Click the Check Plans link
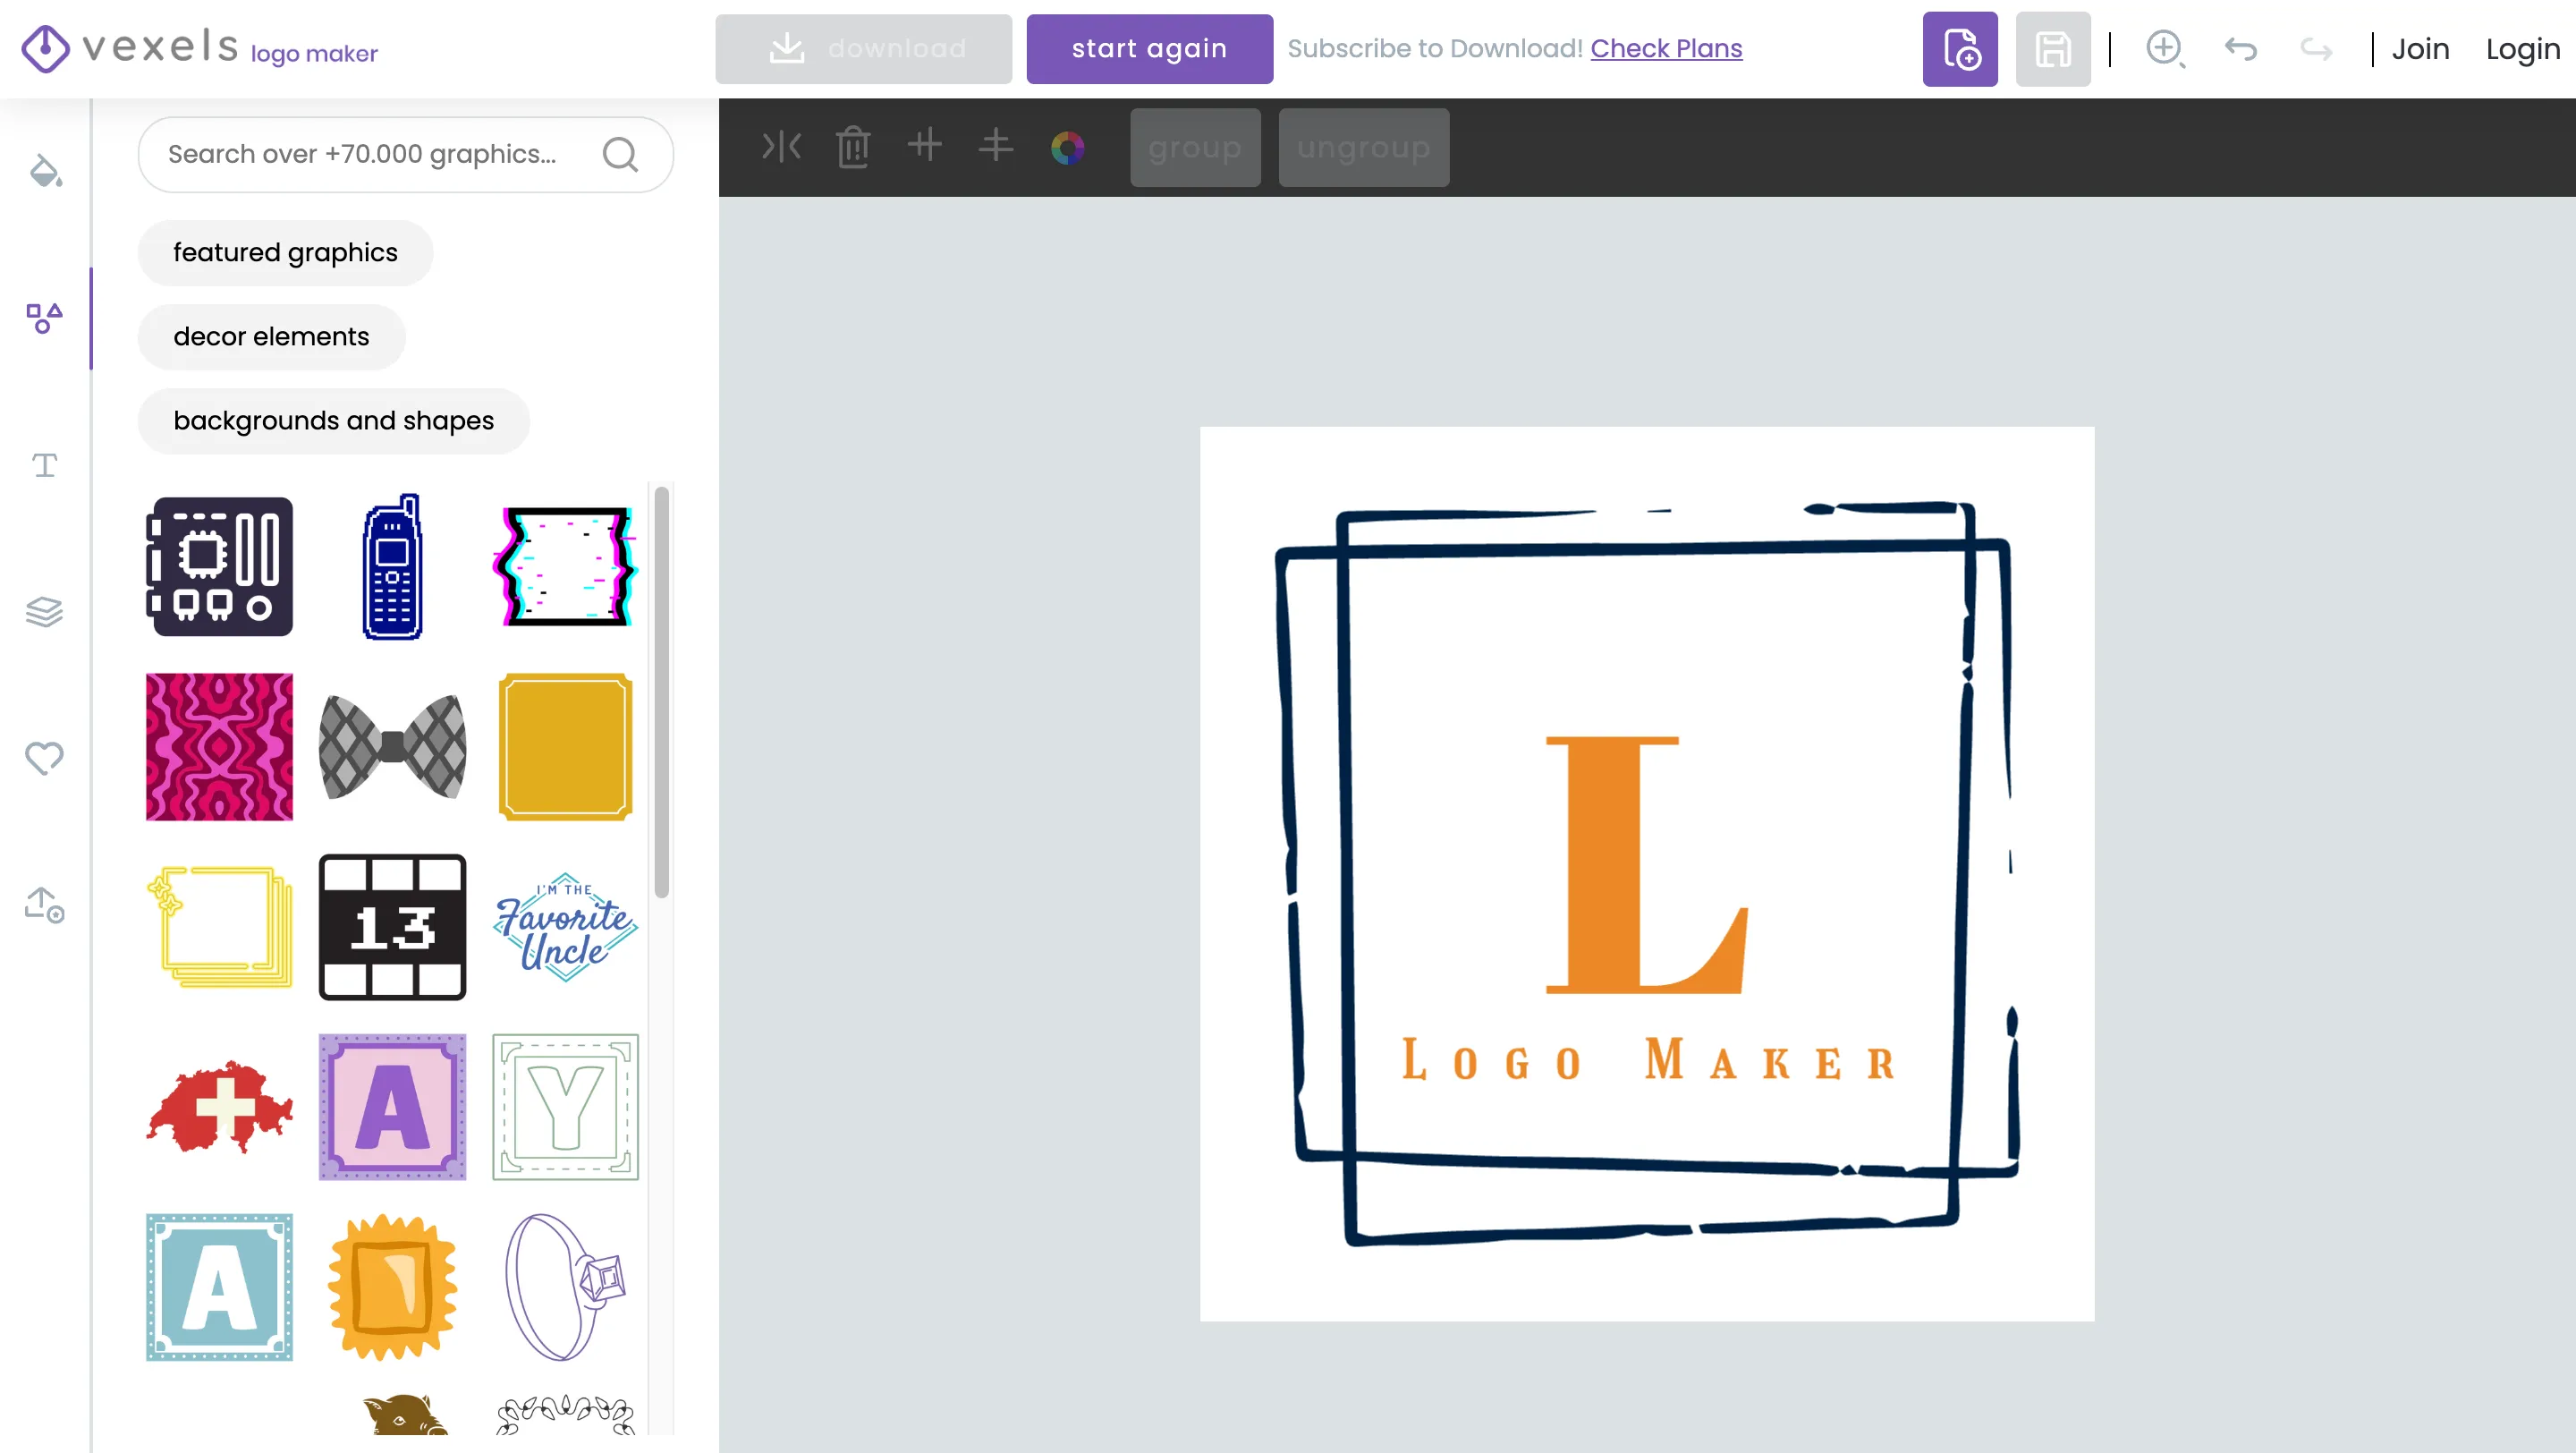 tap(1666, 47)
